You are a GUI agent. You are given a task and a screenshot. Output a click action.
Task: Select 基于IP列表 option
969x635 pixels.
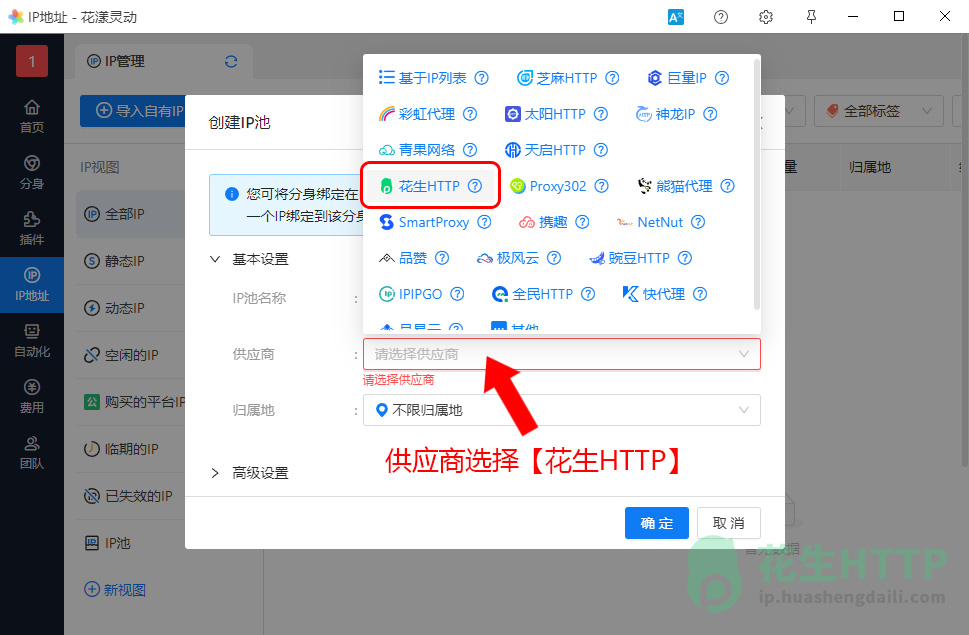pos(423,78)
